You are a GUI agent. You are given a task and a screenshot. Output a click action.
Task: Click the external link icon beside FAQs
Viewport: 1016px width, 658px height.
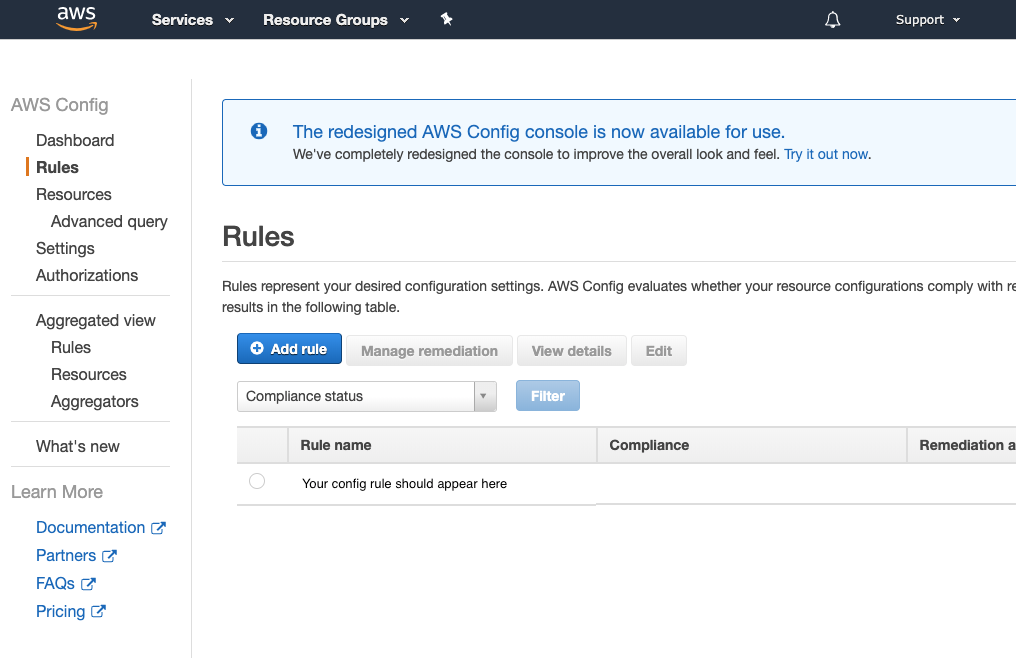coord(88,583)
